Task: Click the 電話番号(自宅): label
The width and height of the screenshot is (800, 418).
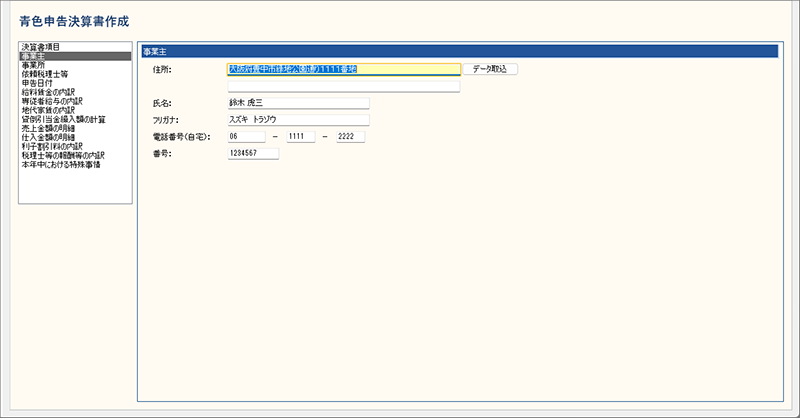Action: pos(182,137)
